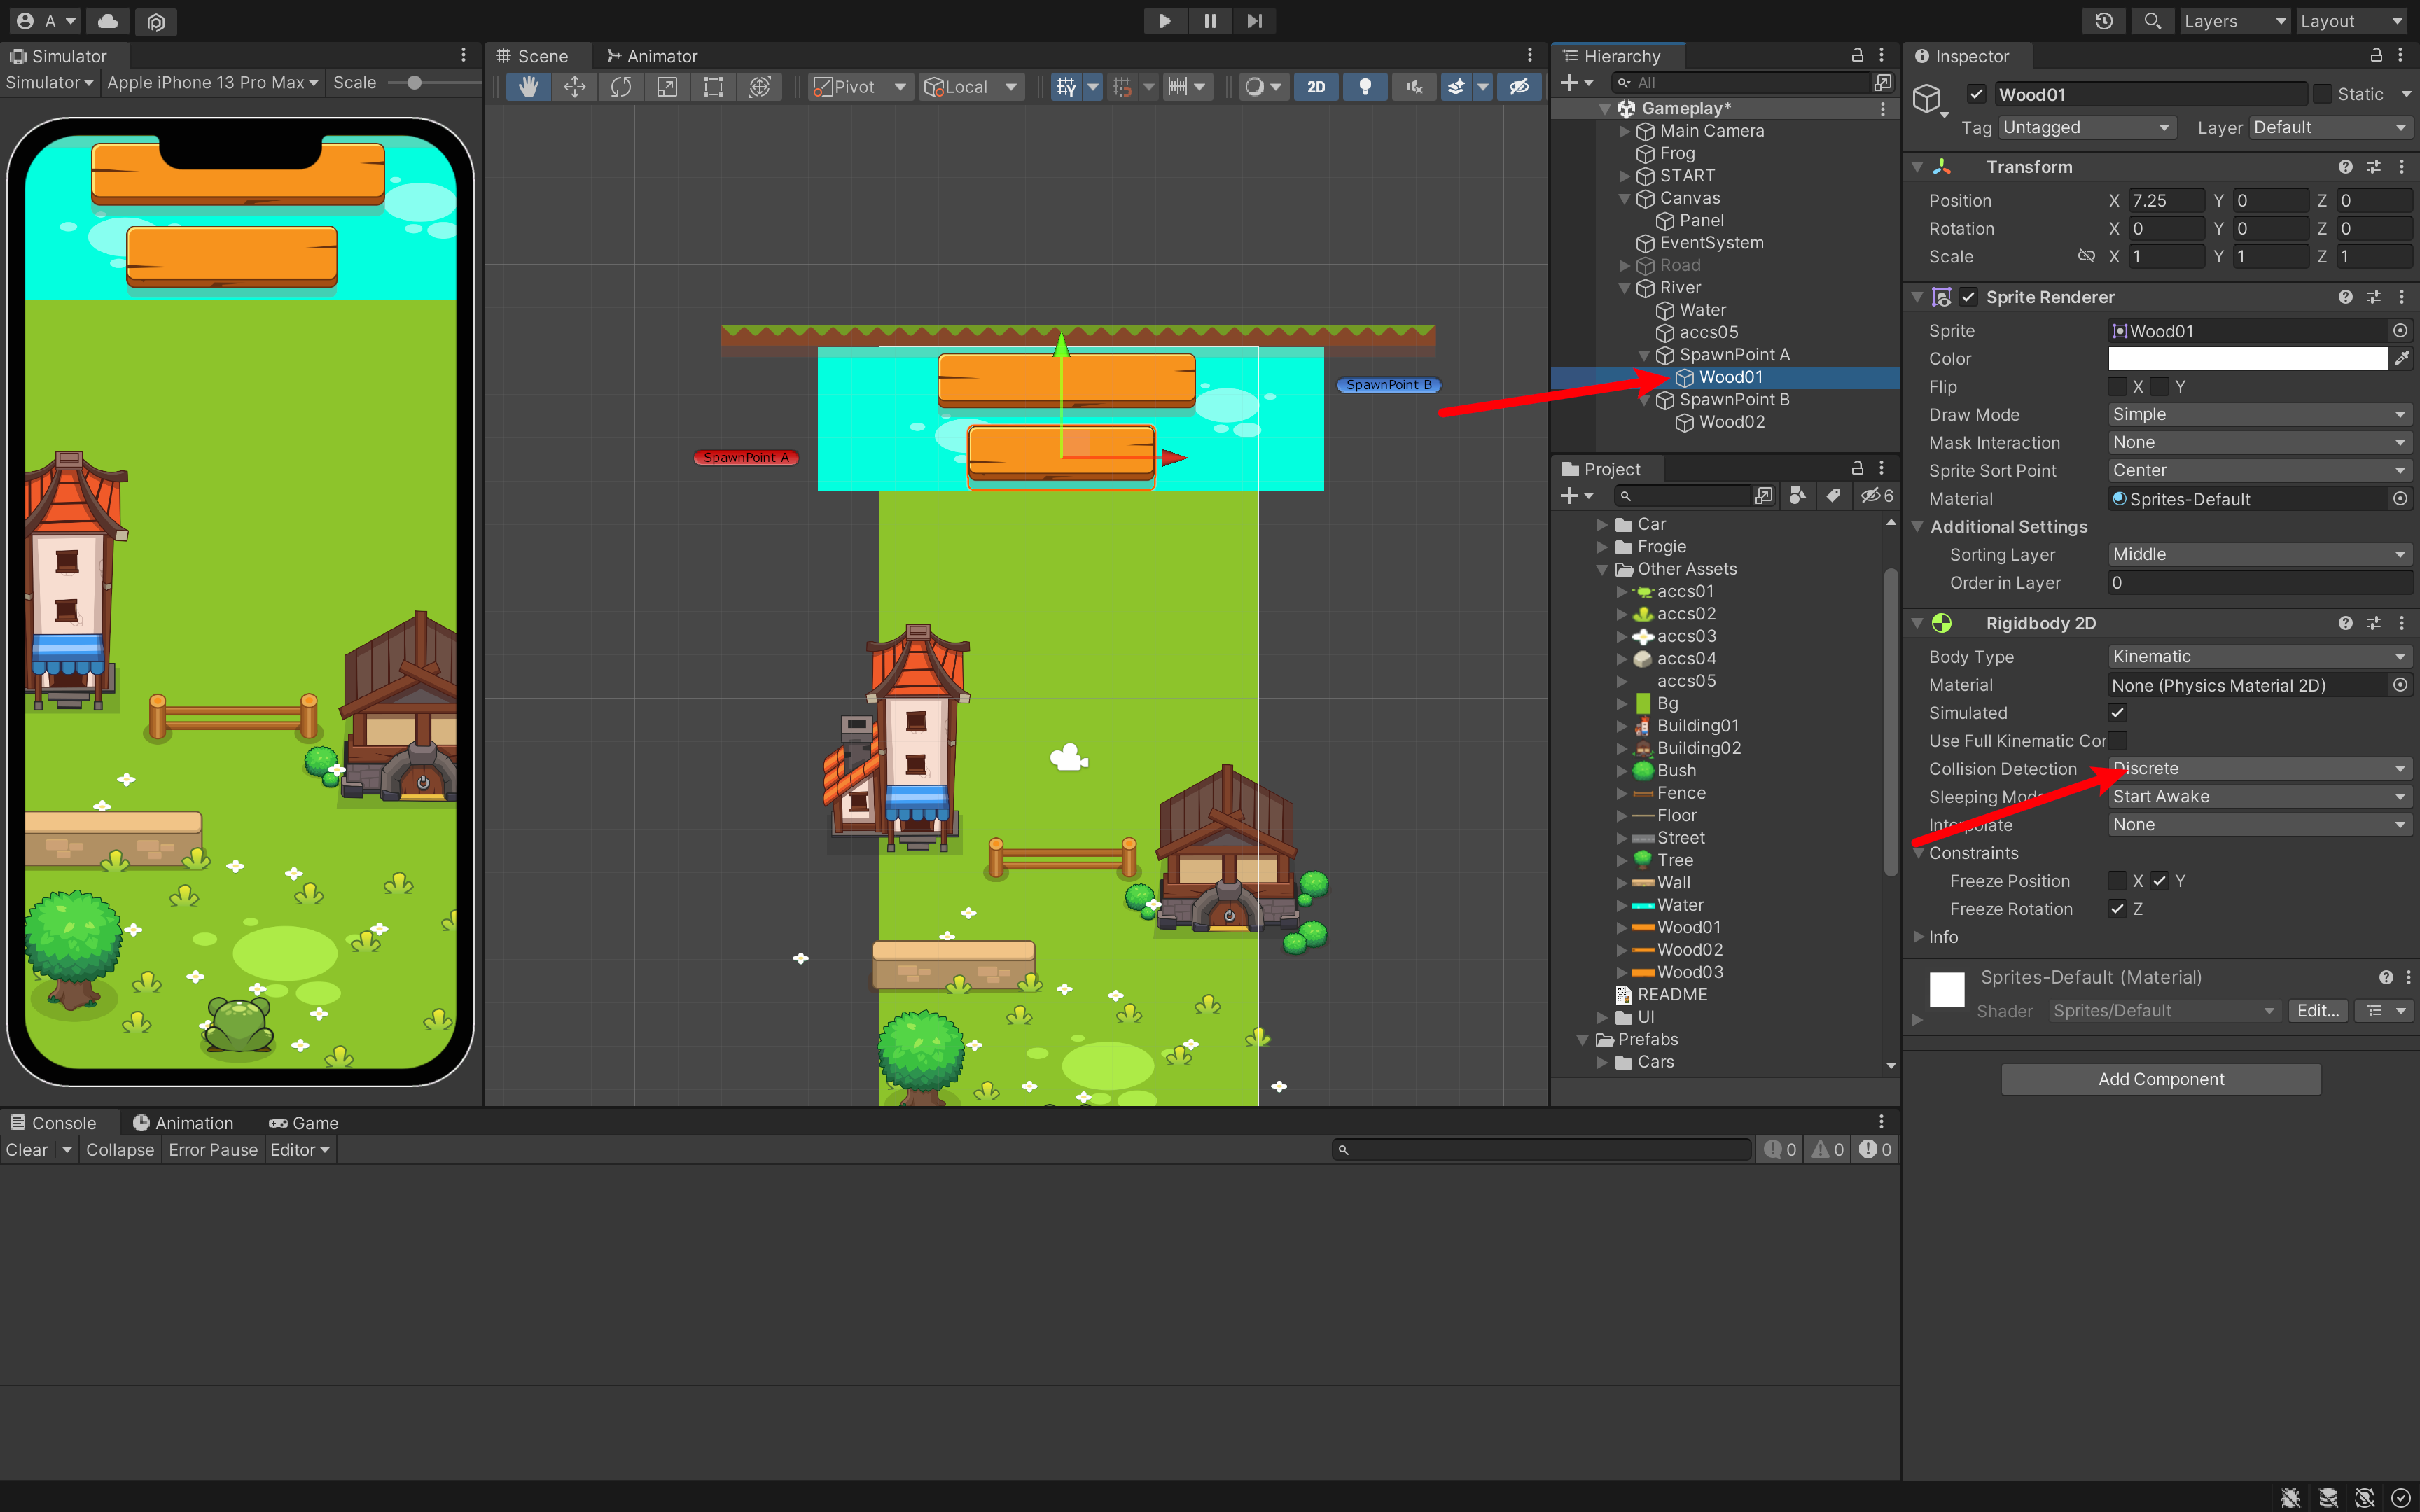Screen dimensions: 2420x1512
Task: Select the Transform tool
Action: click(x=760, y=87)
